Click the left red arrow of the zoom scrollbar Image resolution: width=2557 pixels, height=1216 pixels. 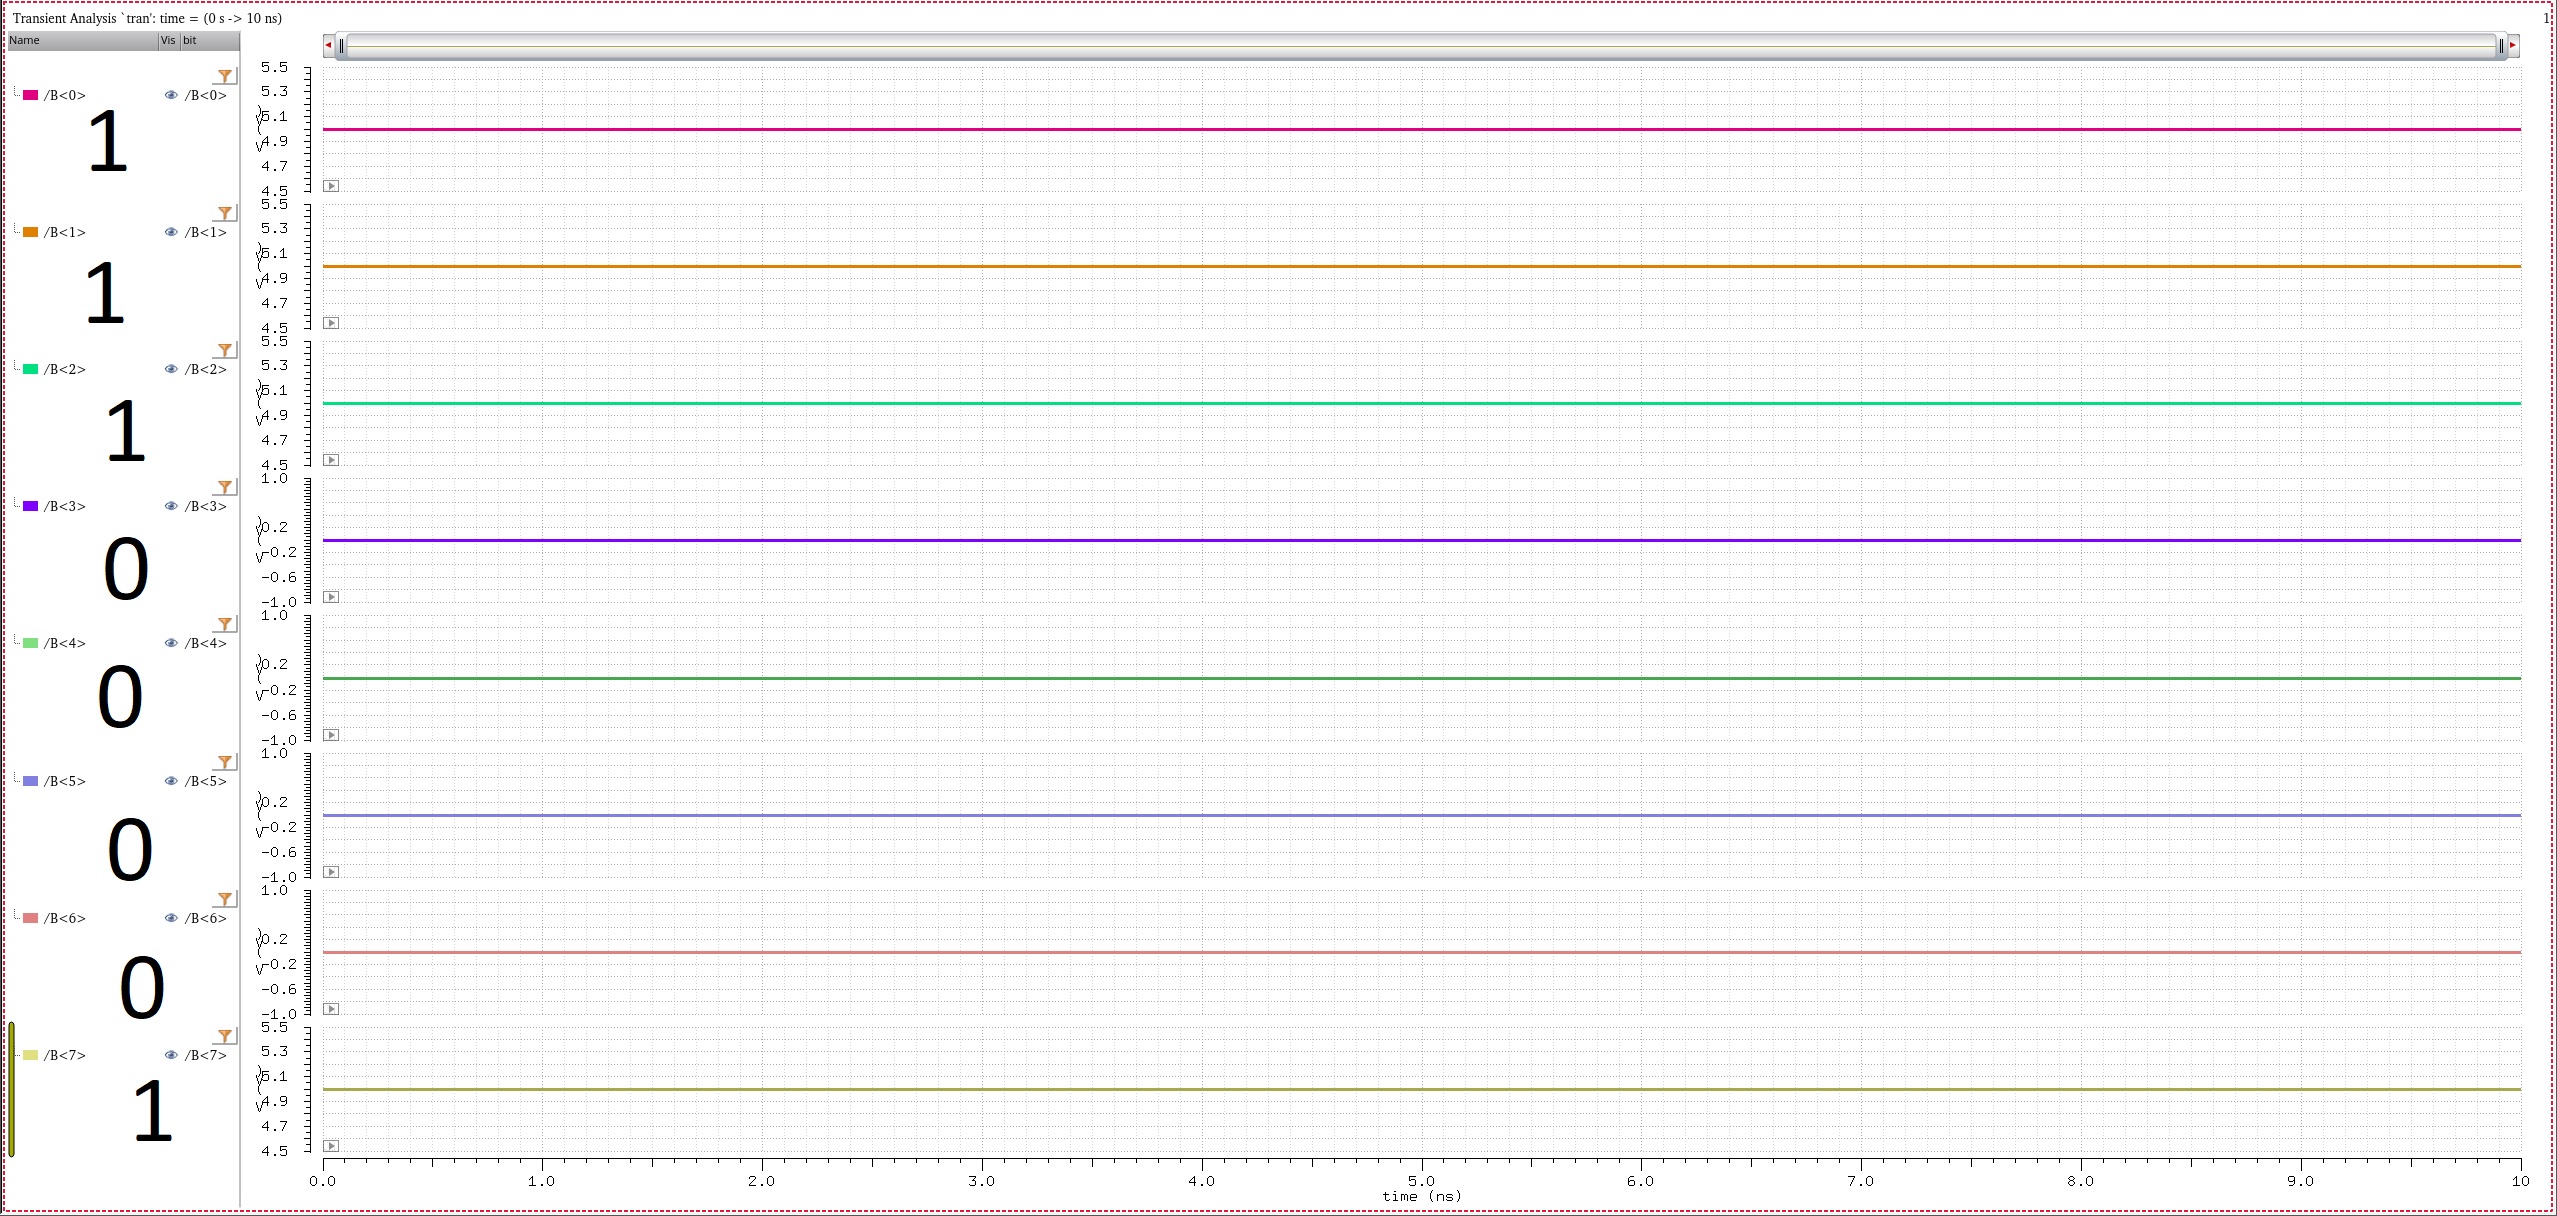[x=328, y=45]
